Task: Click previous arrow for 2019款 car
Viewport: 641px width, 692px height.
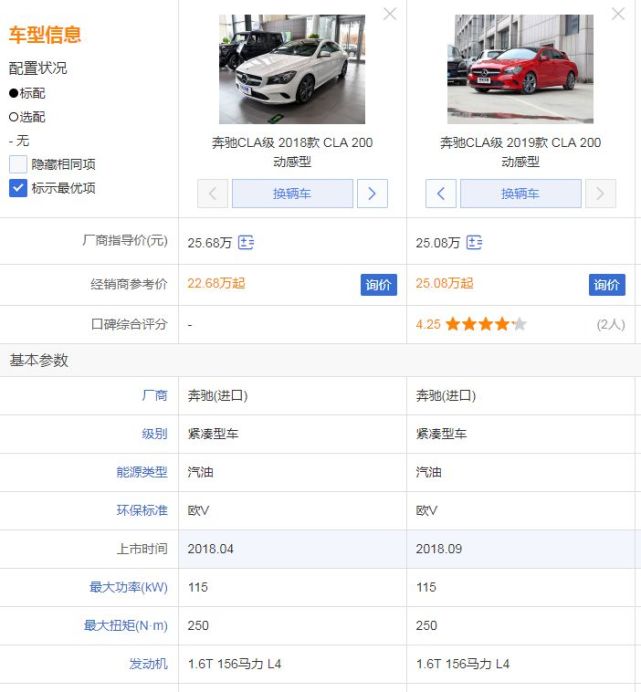Action: 441,193
